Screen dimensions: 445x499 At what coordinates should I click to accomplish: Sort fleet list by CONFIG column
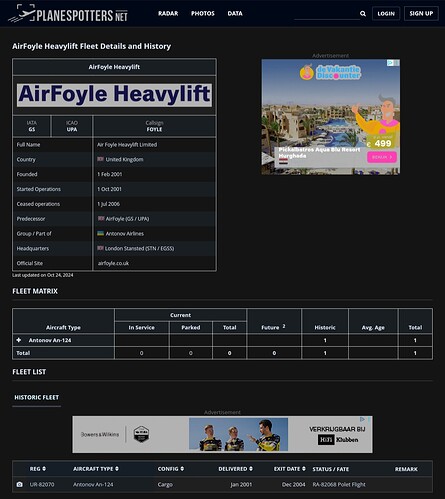click(171, 469)
